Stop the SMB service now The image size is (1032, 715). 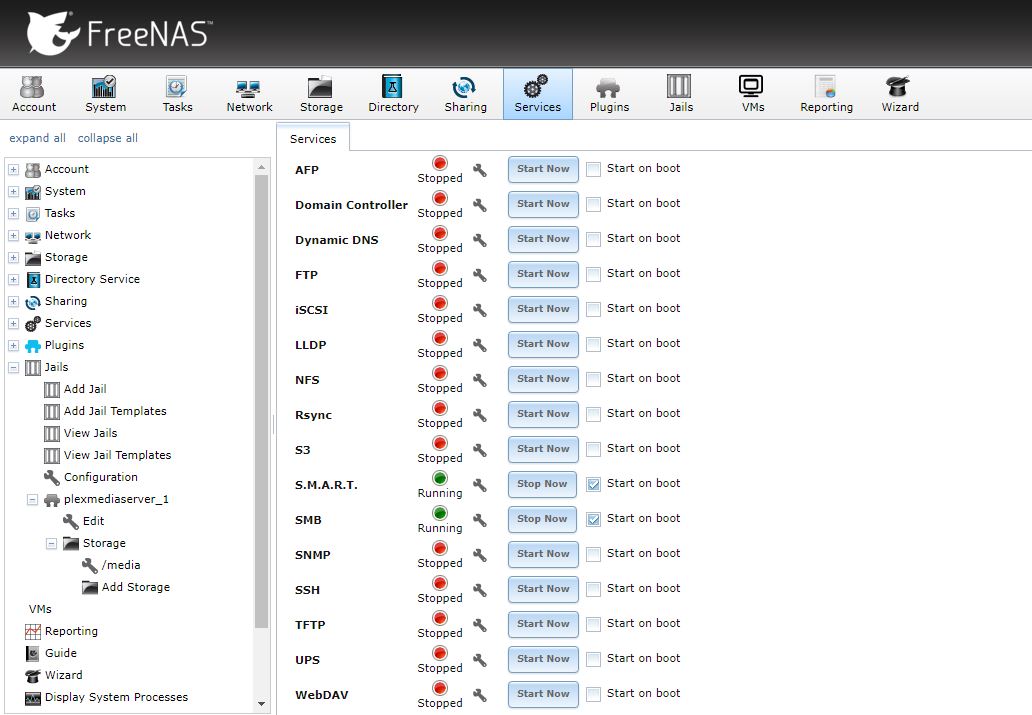[542, 519]
